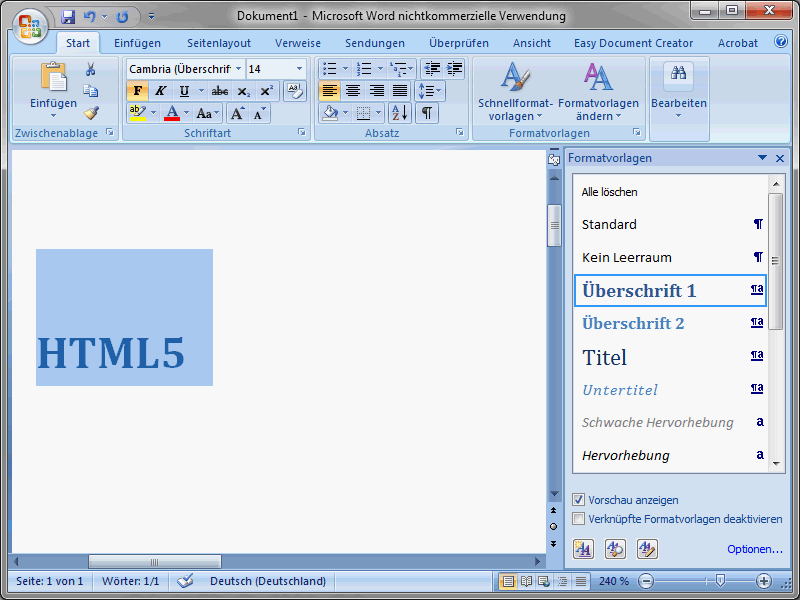The width and height of the screenshot is (800, 600).
Task: Grow font size with large A
Action: (x=237, y=113)
